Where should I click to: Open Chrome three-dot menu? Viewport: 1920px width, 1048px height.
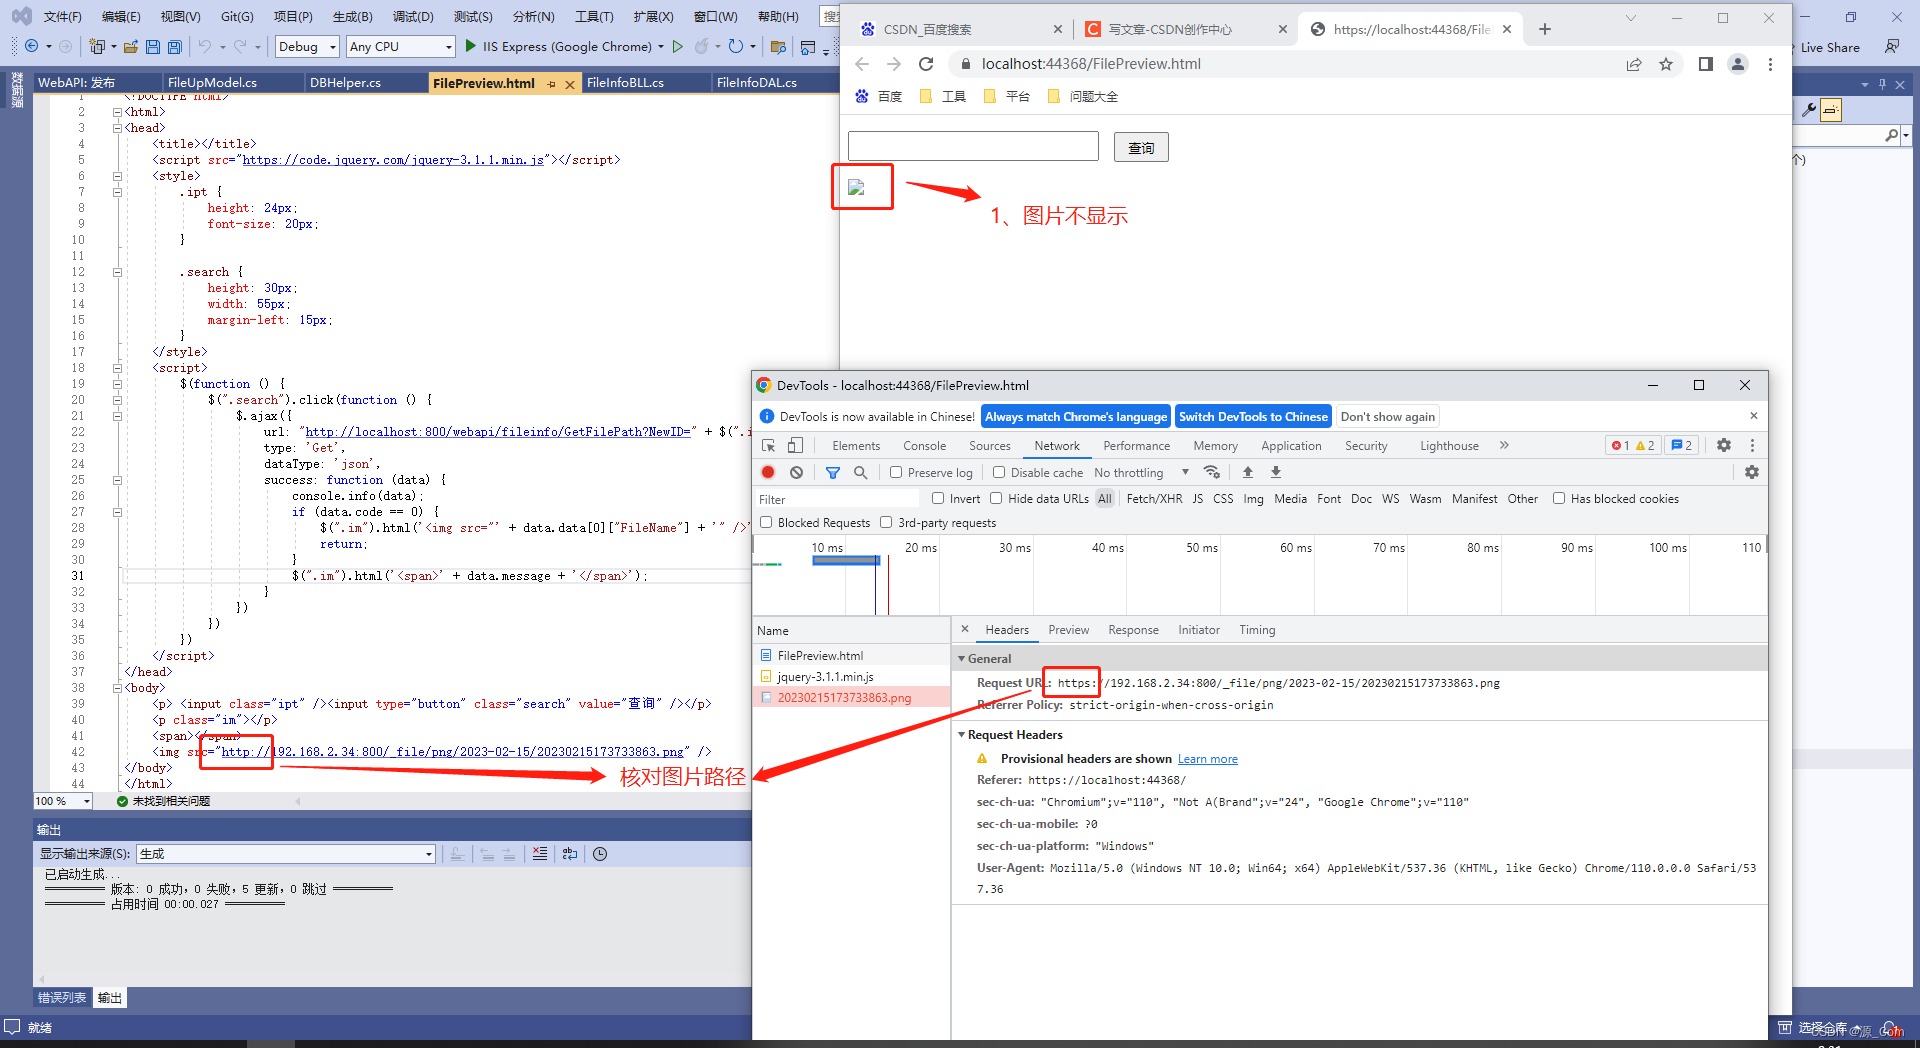[x=1770, y=64]
